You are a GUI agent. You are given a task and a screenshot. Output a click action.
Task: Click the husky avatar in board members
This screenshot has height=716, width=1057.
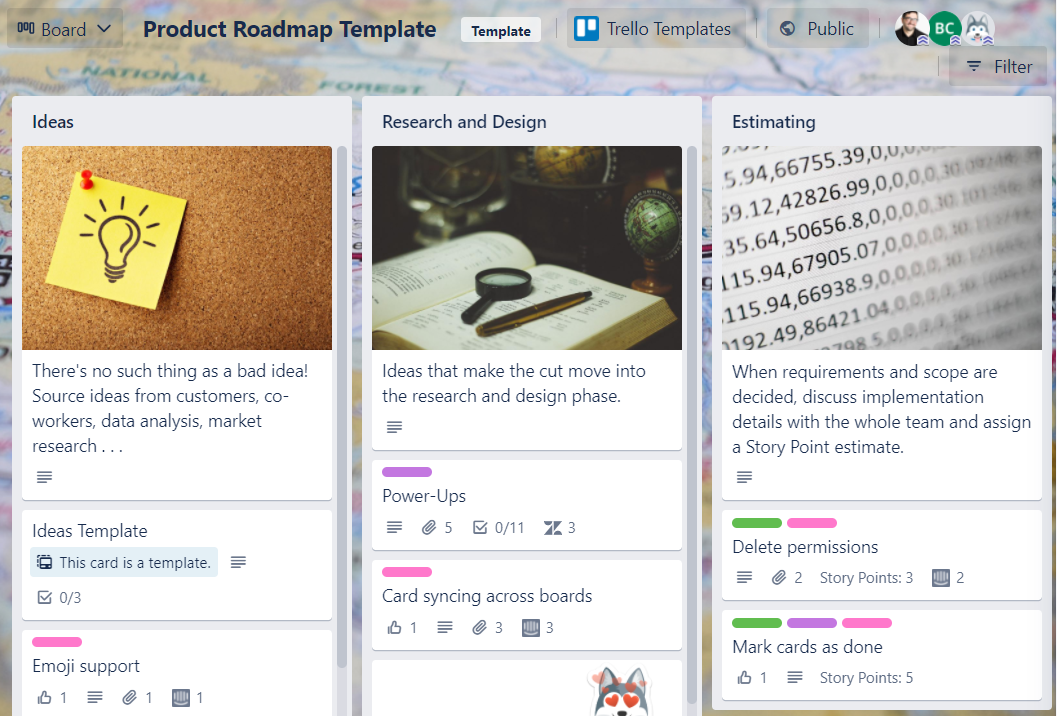click(x=978, y=29)
